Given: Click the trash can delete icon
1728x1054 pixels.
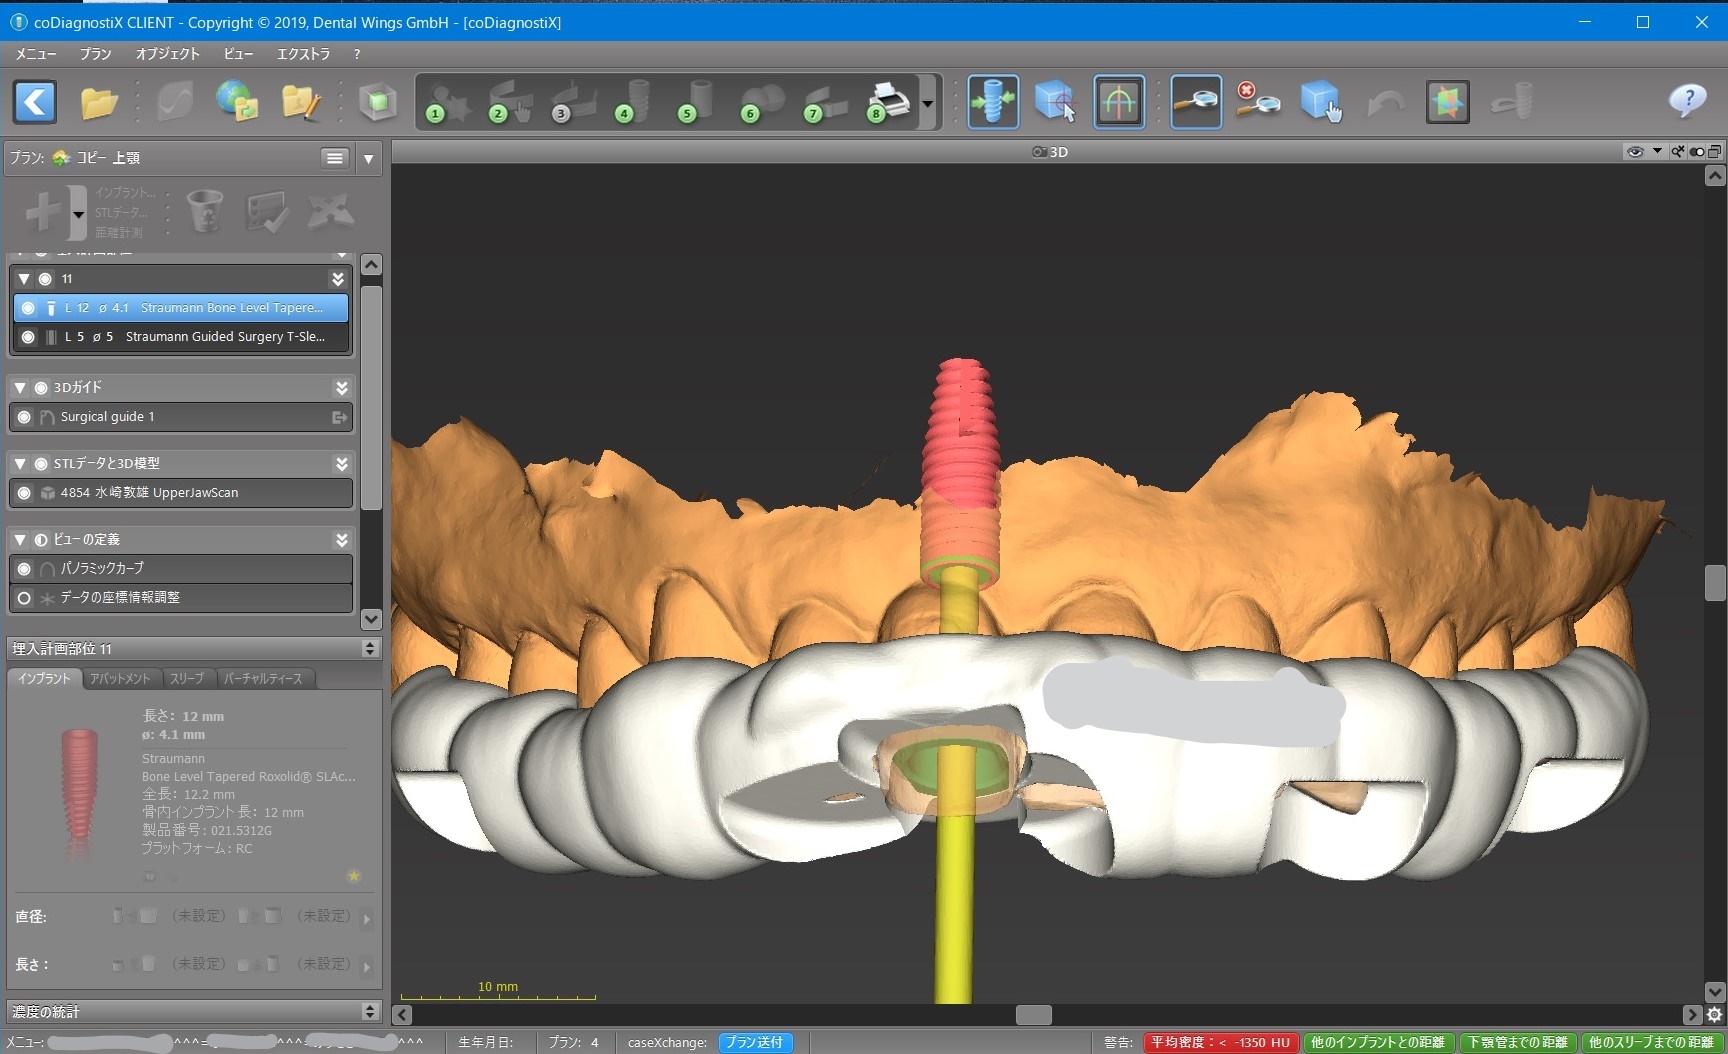Looking at the screenshot, I should click(205, 211).
